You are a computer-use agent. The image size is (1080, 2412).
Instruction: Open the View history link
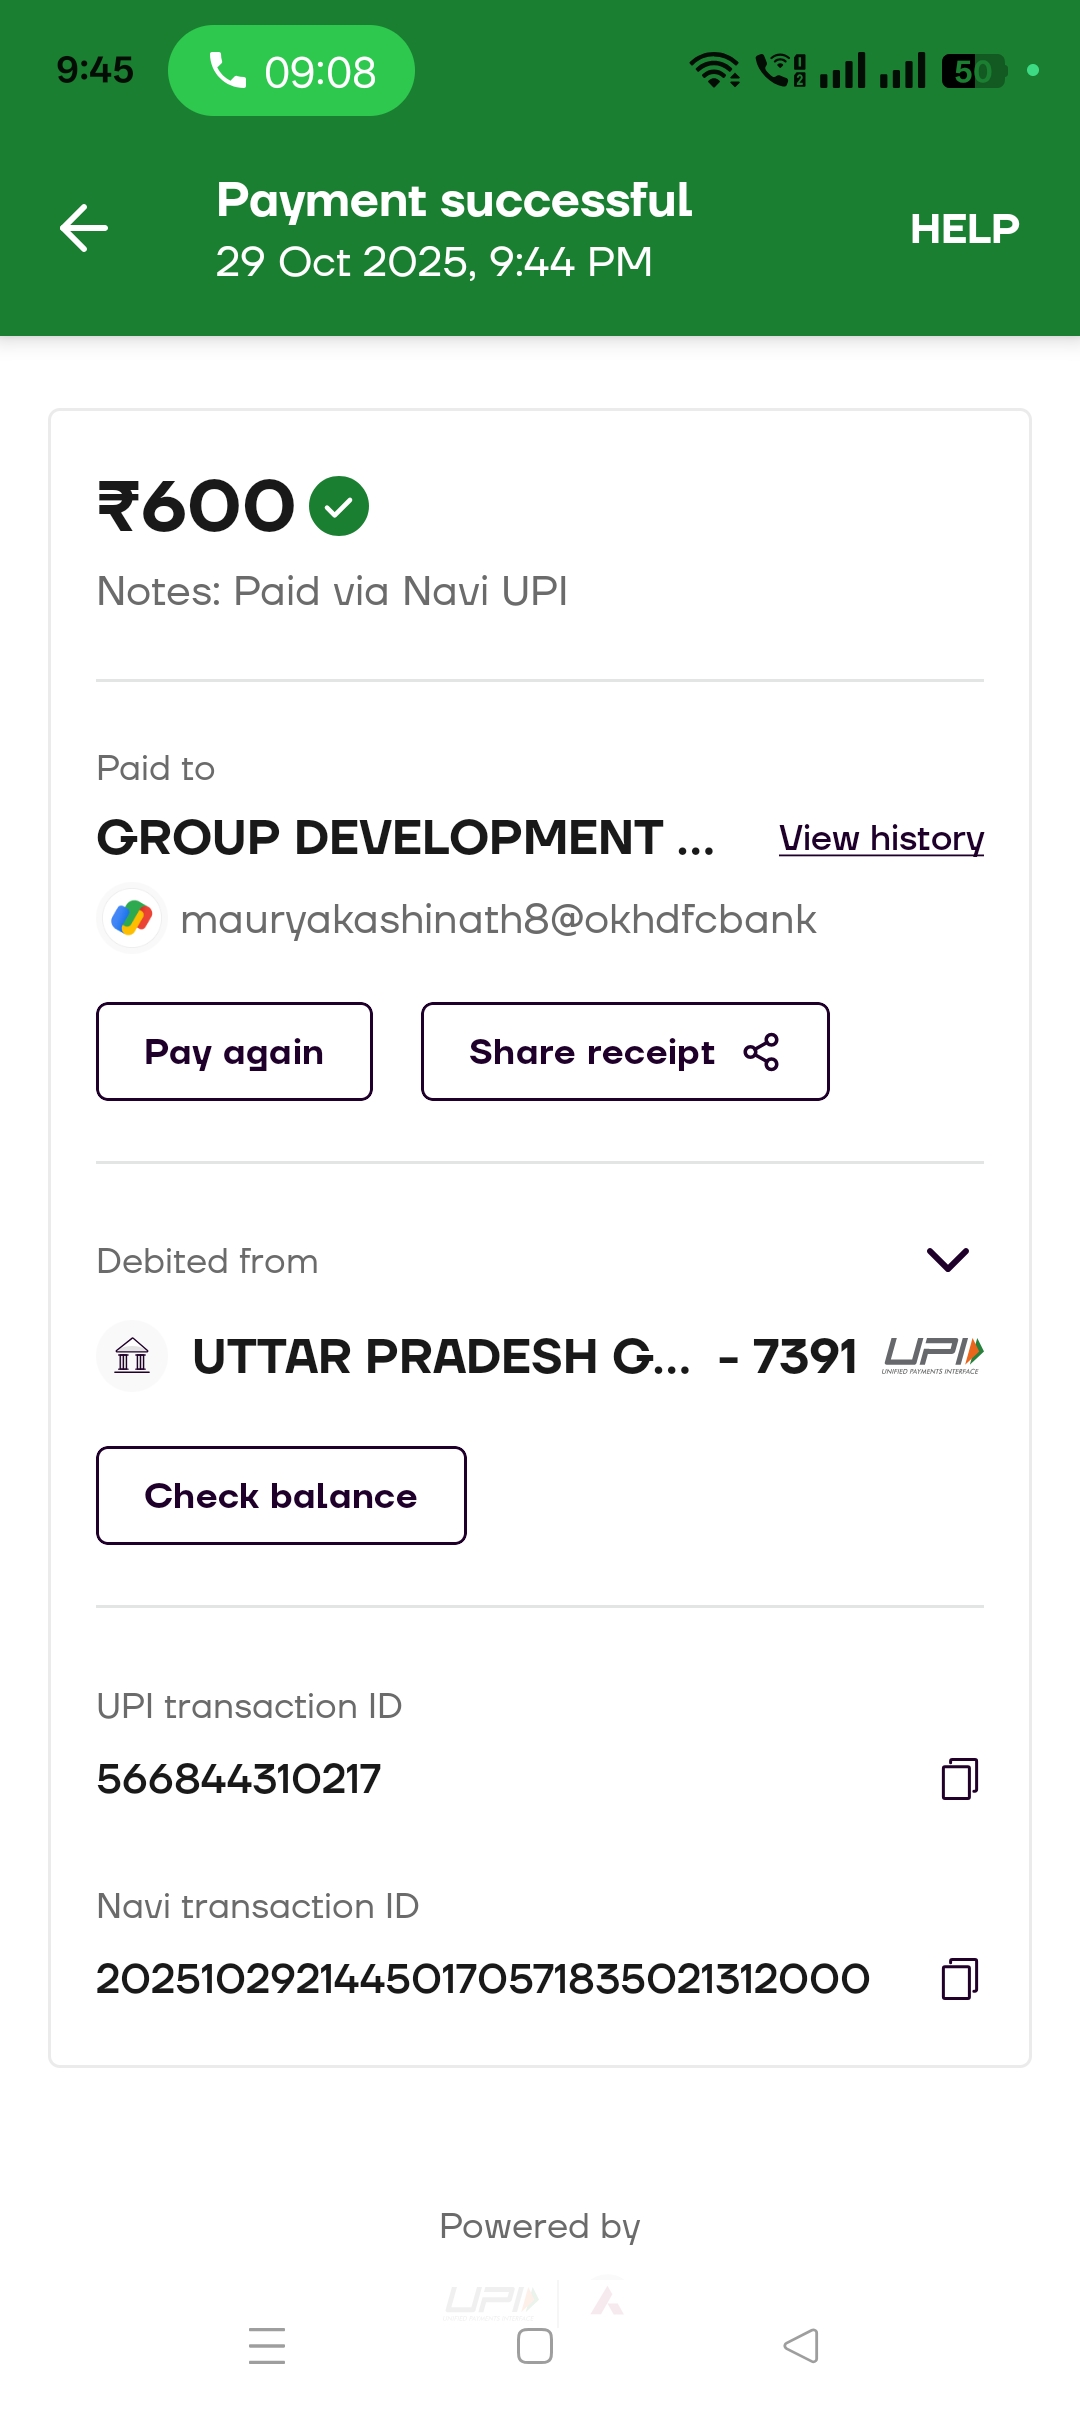tap(881, 838)
